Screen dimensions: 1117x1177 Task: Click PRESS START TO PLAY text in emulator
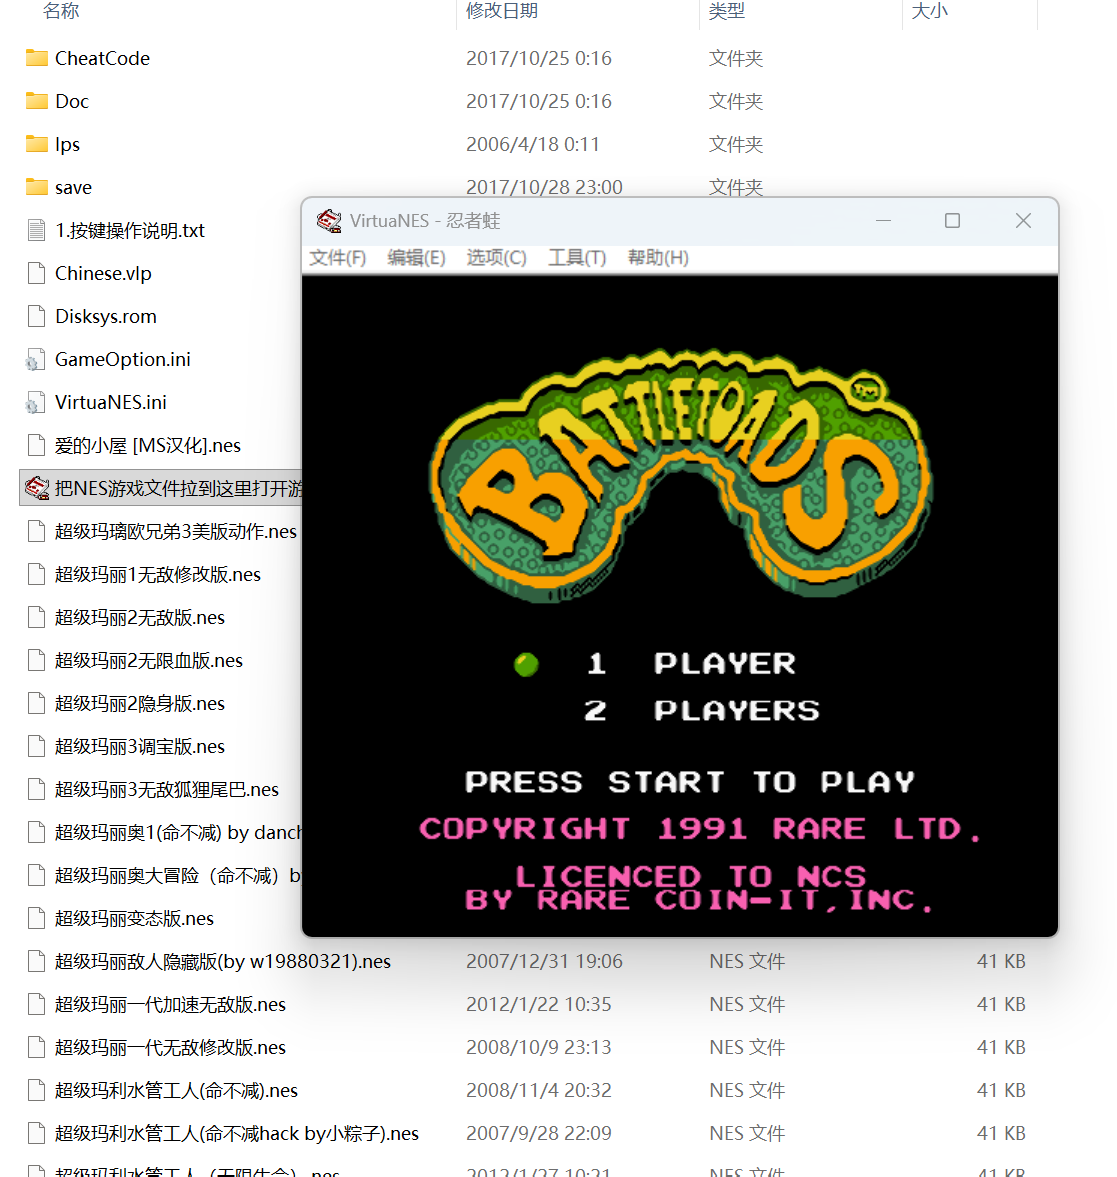pyautogui.click(x=690, y=782)
